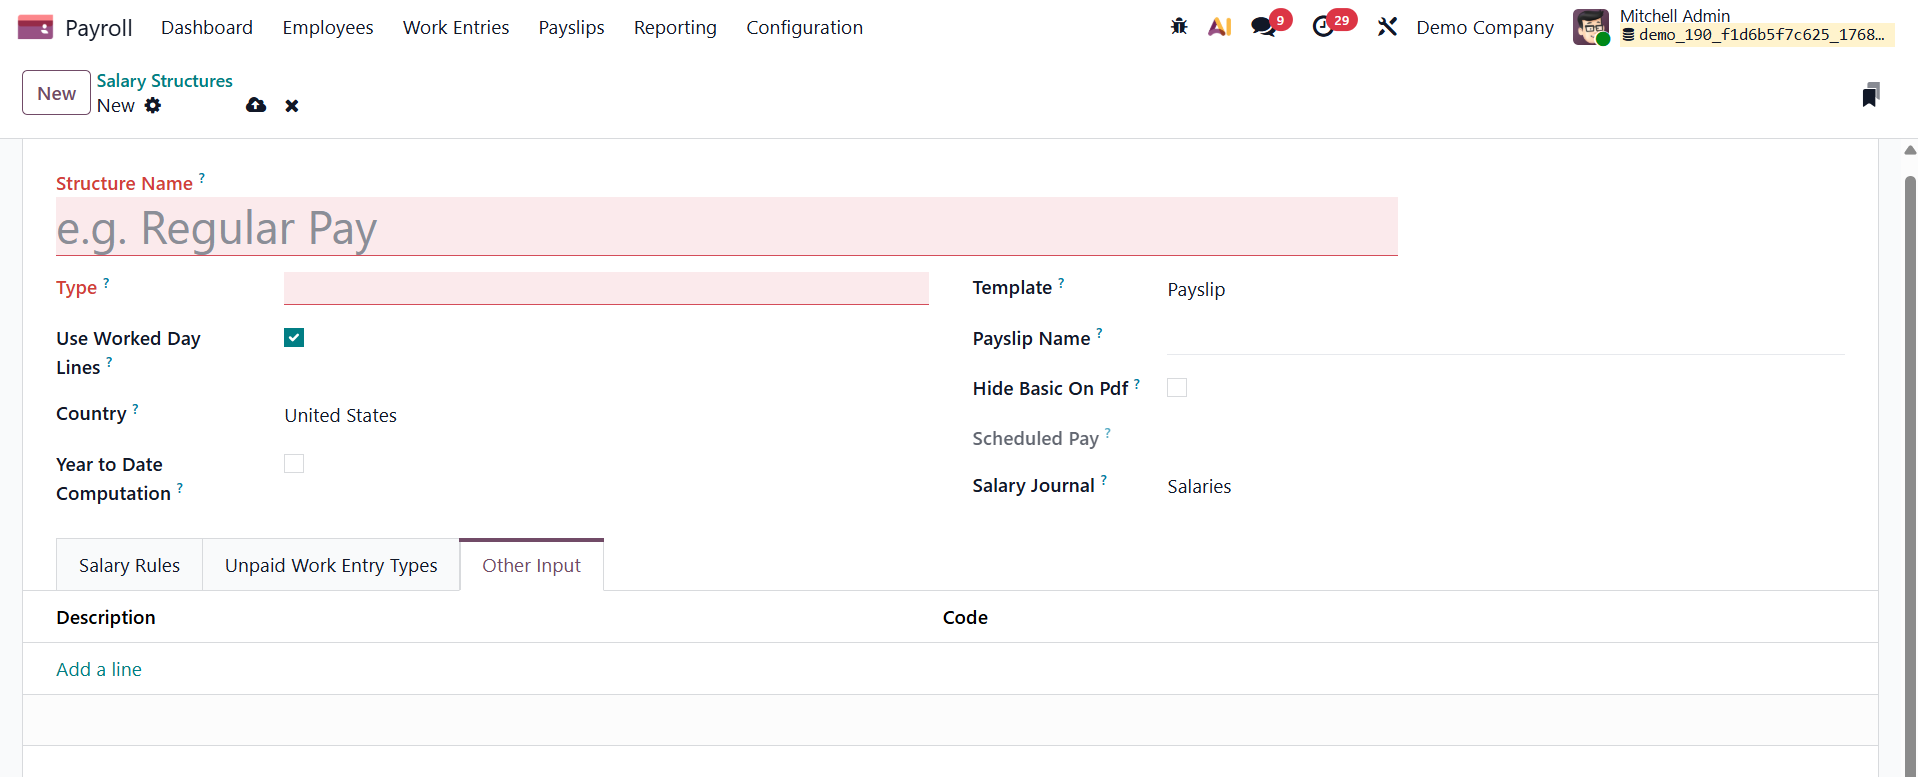Click the New button
1918x777 pixels.
click(x=57, y=93)
